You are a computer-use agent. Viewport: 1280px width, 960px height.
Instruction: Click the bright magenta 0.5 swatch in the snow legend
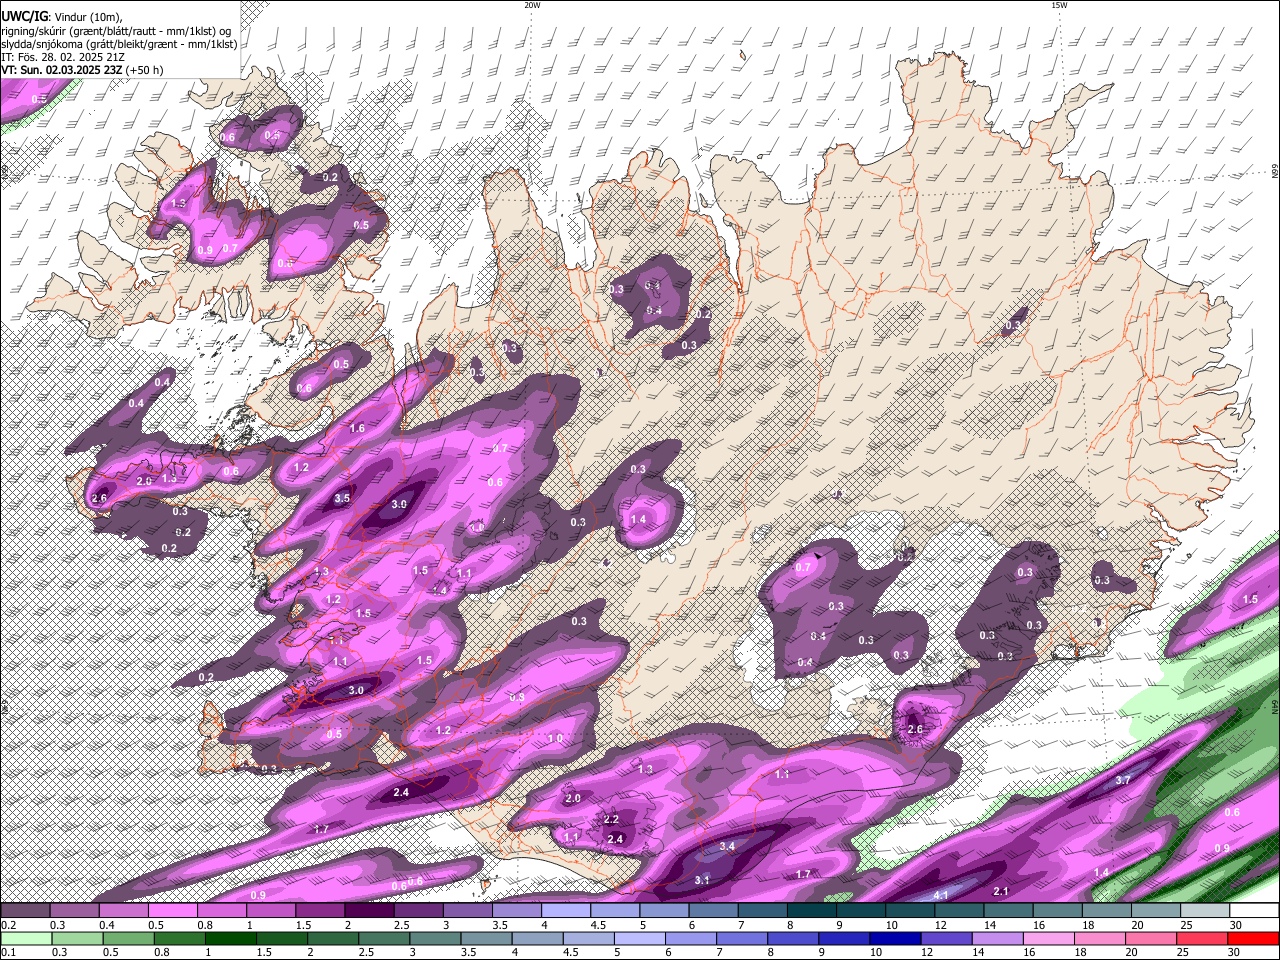pos(172,911)
